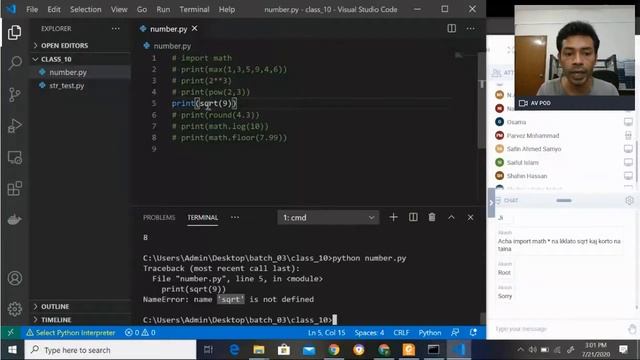Select the Terminal panel tab

(202, 218)
